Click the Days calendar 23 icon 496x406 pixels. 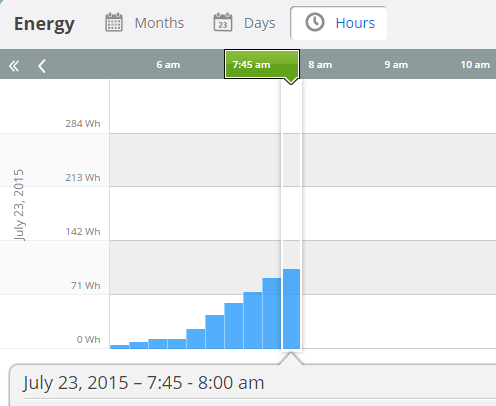click(x=223, y=22)
